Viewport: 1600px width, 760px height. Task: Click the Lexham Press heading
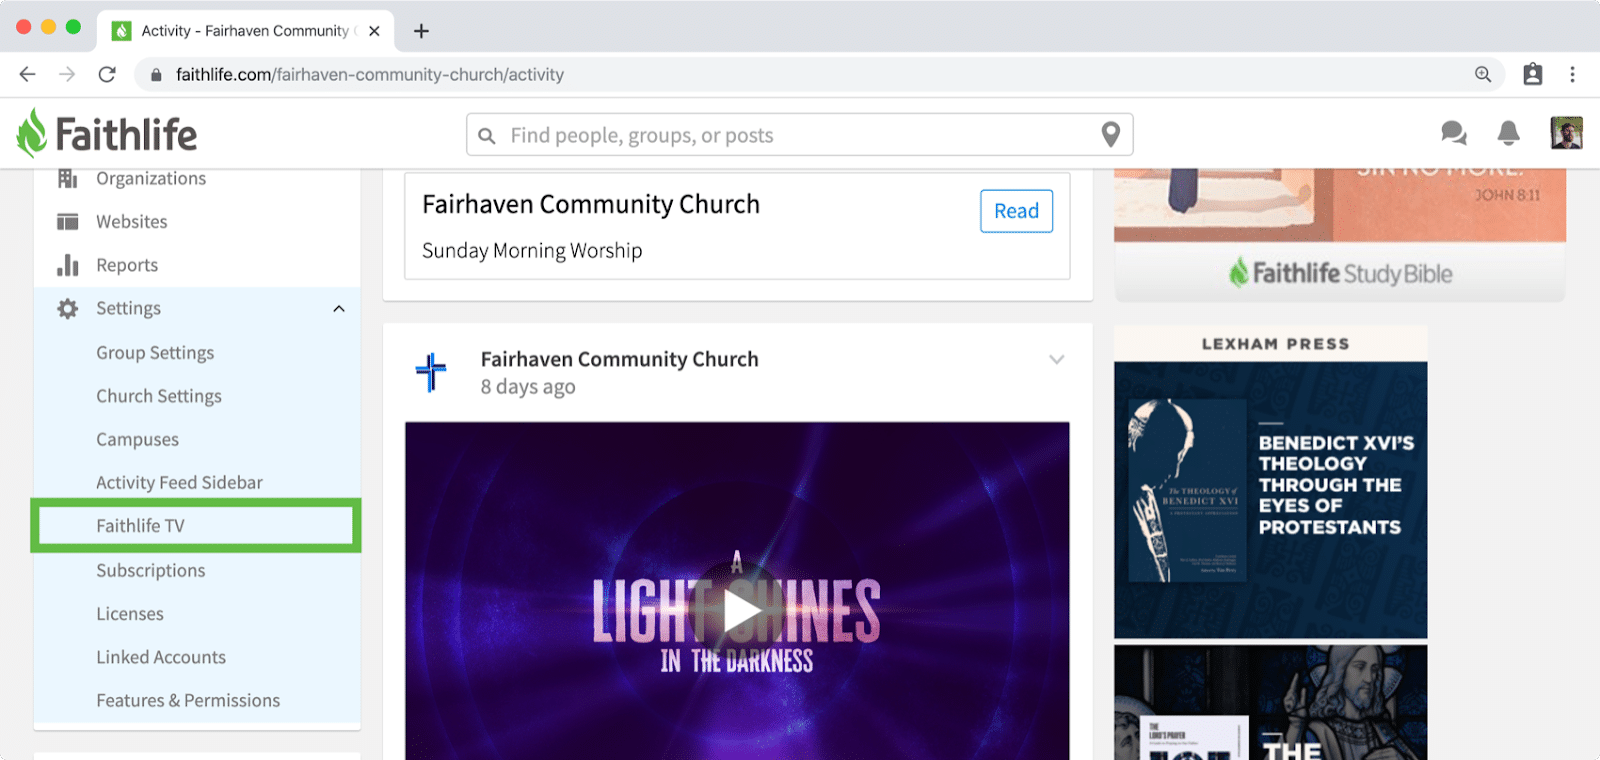point(1275,344)
